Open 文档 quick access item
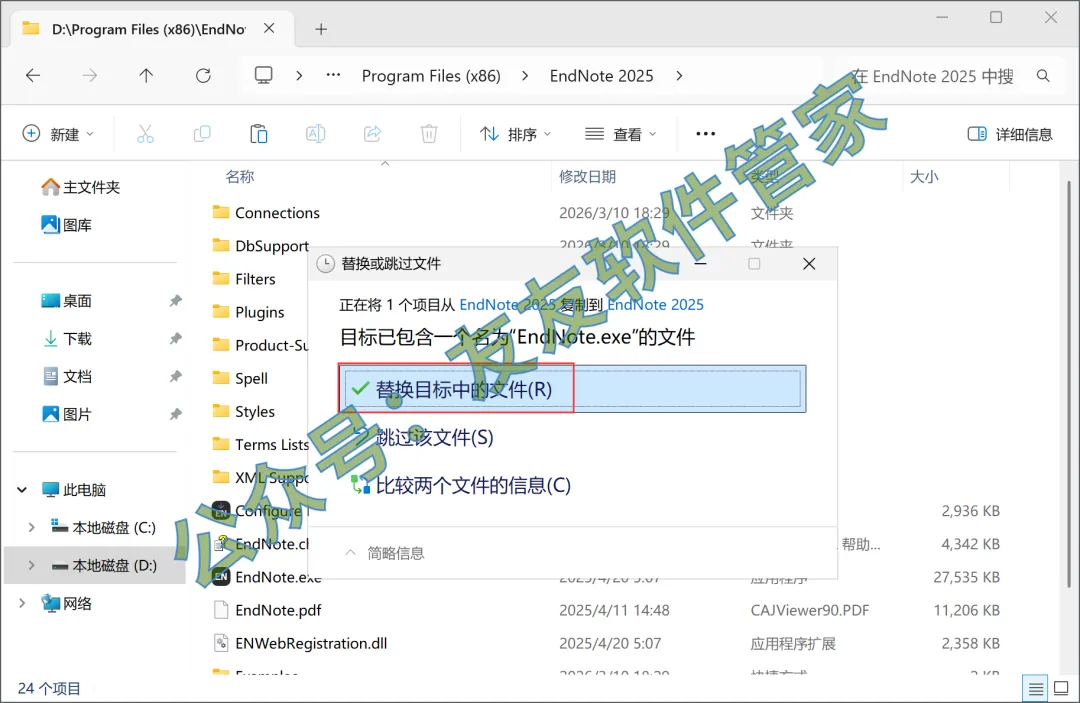The width and height of the screenshot is (1080, 703). (67, 377)
